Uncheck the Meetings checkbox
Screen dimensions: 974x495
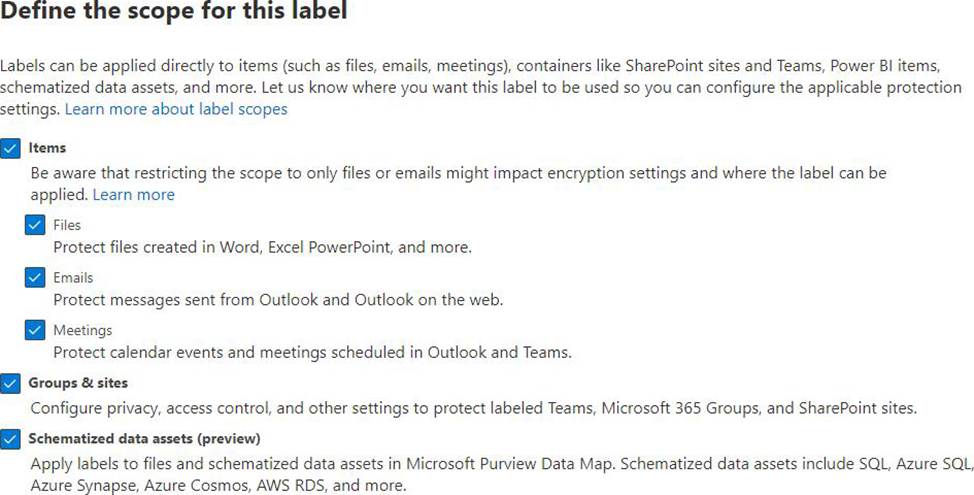click(x=35, y=330)
